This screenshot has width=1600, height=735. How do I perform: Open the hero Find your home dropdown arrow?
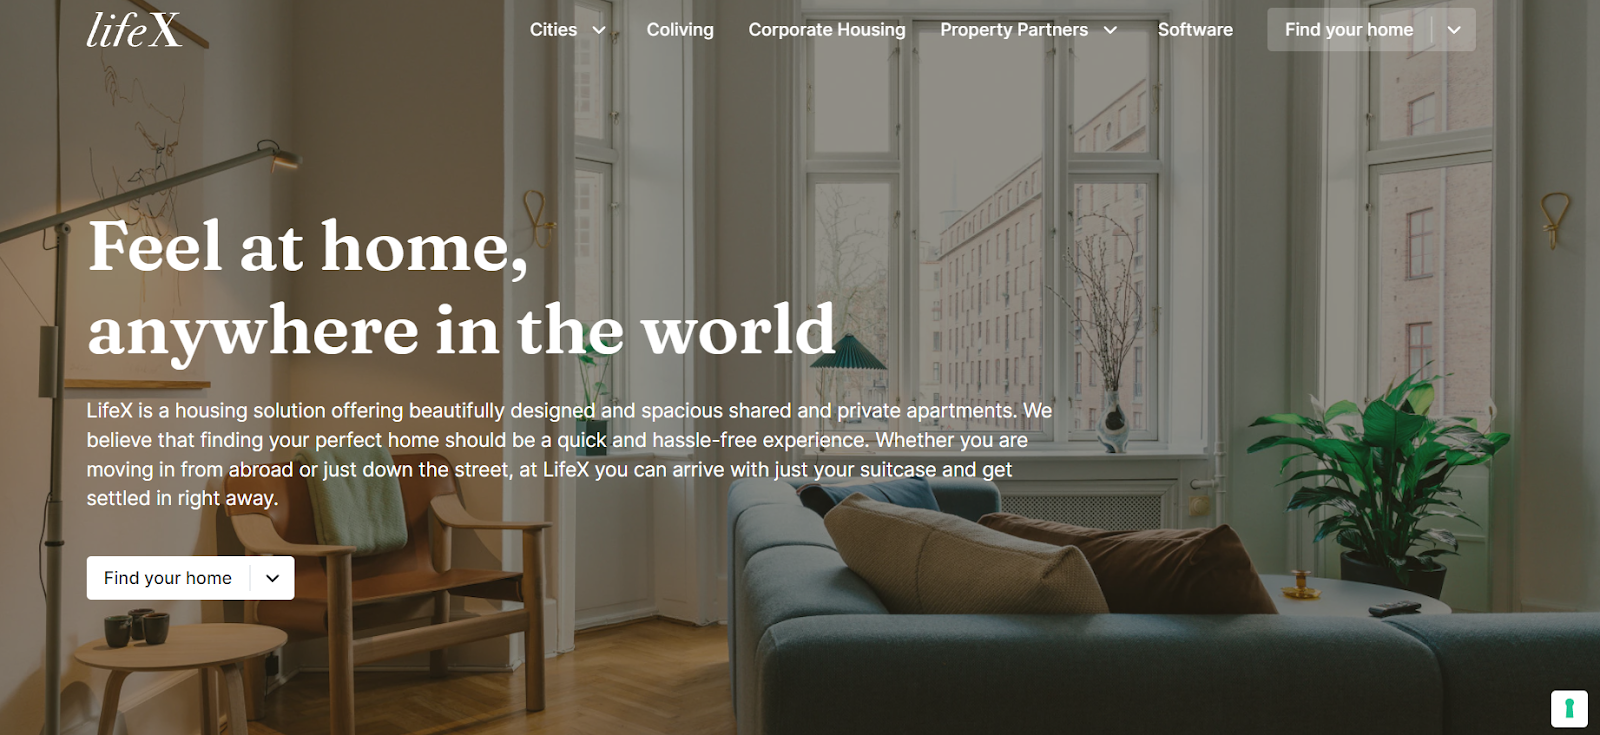pyautogui.click(x=272, y=578)
